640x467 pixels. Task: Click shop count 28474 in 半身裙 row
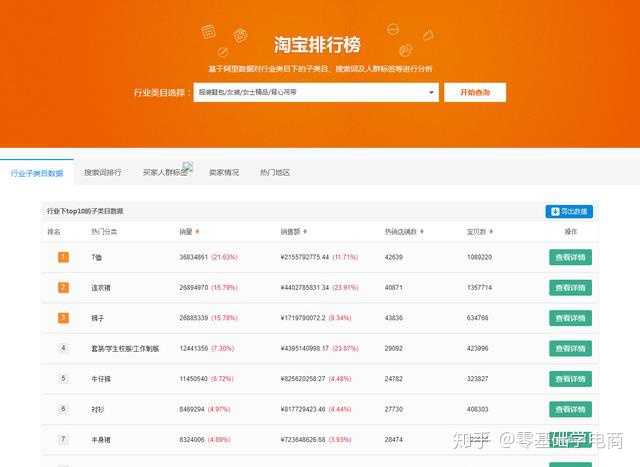point(393,440)
